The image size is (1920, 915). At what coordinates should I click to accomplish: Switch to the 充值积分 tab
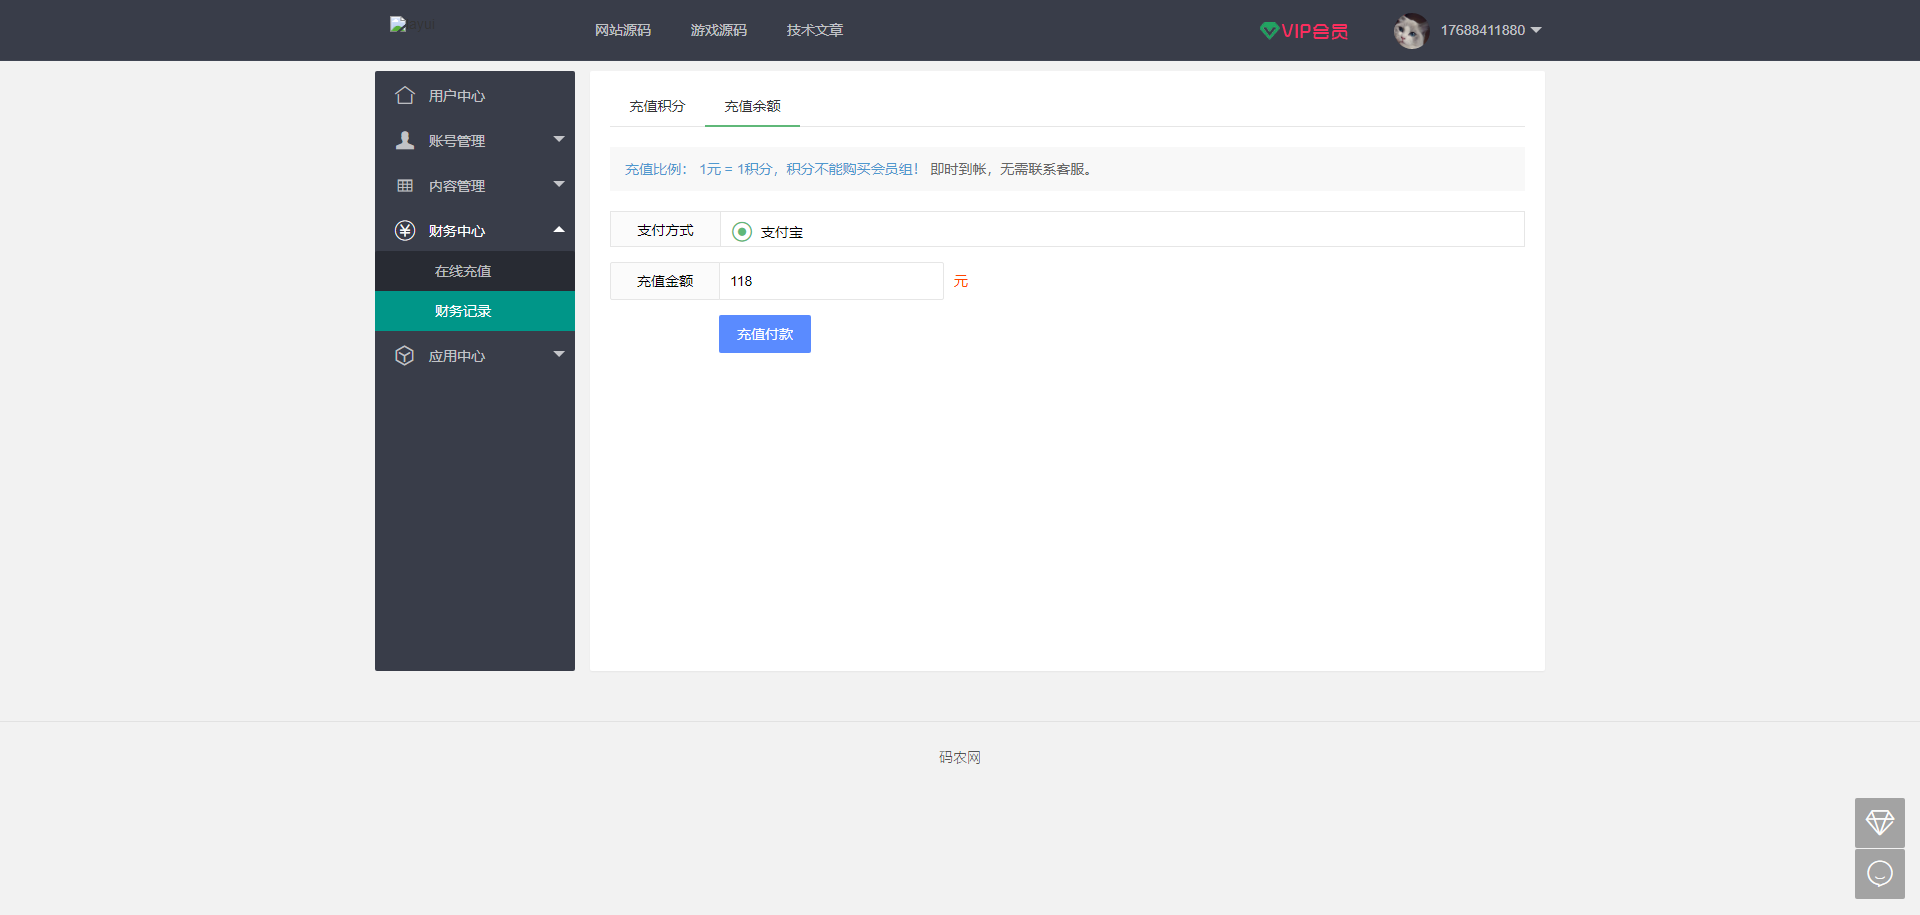(656, 106)
